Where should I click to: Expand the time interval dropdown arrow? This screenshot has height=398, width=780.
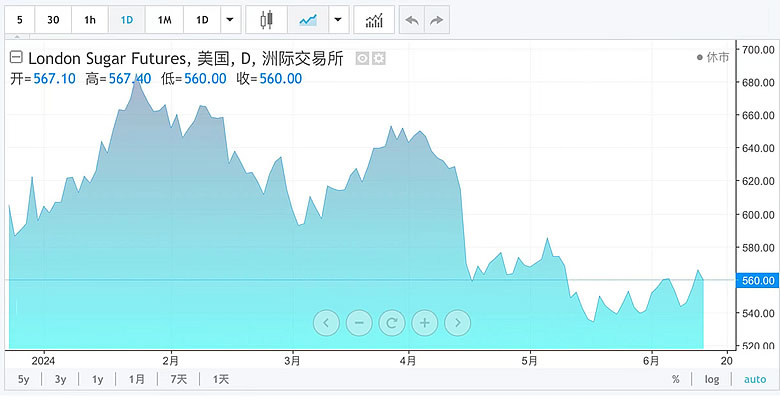[x=230, y=20]
